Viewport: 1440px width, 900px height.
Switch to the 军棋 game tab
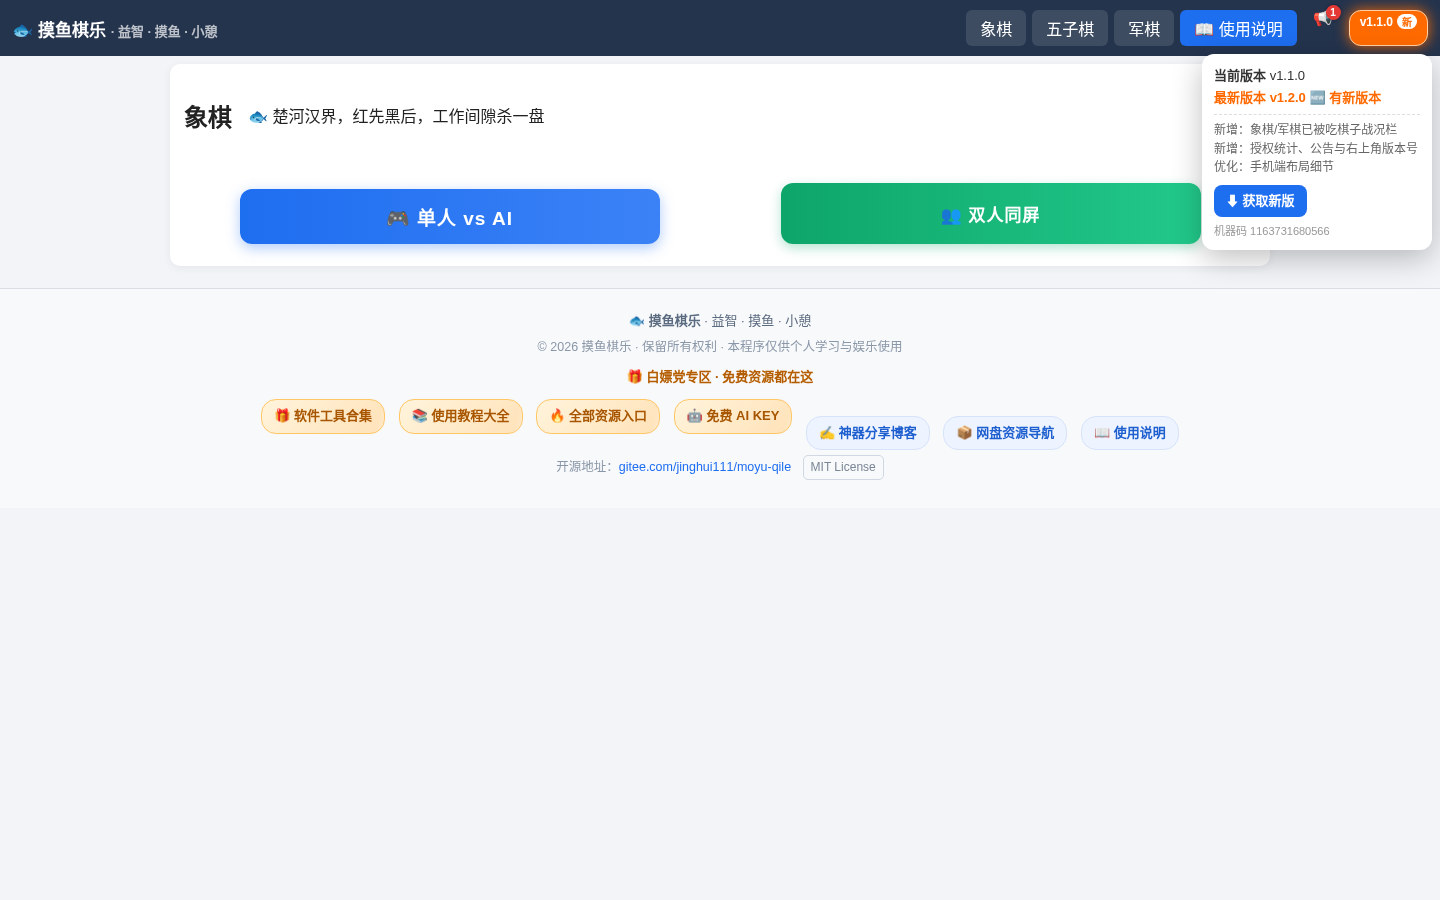(x=1144, y=28)
